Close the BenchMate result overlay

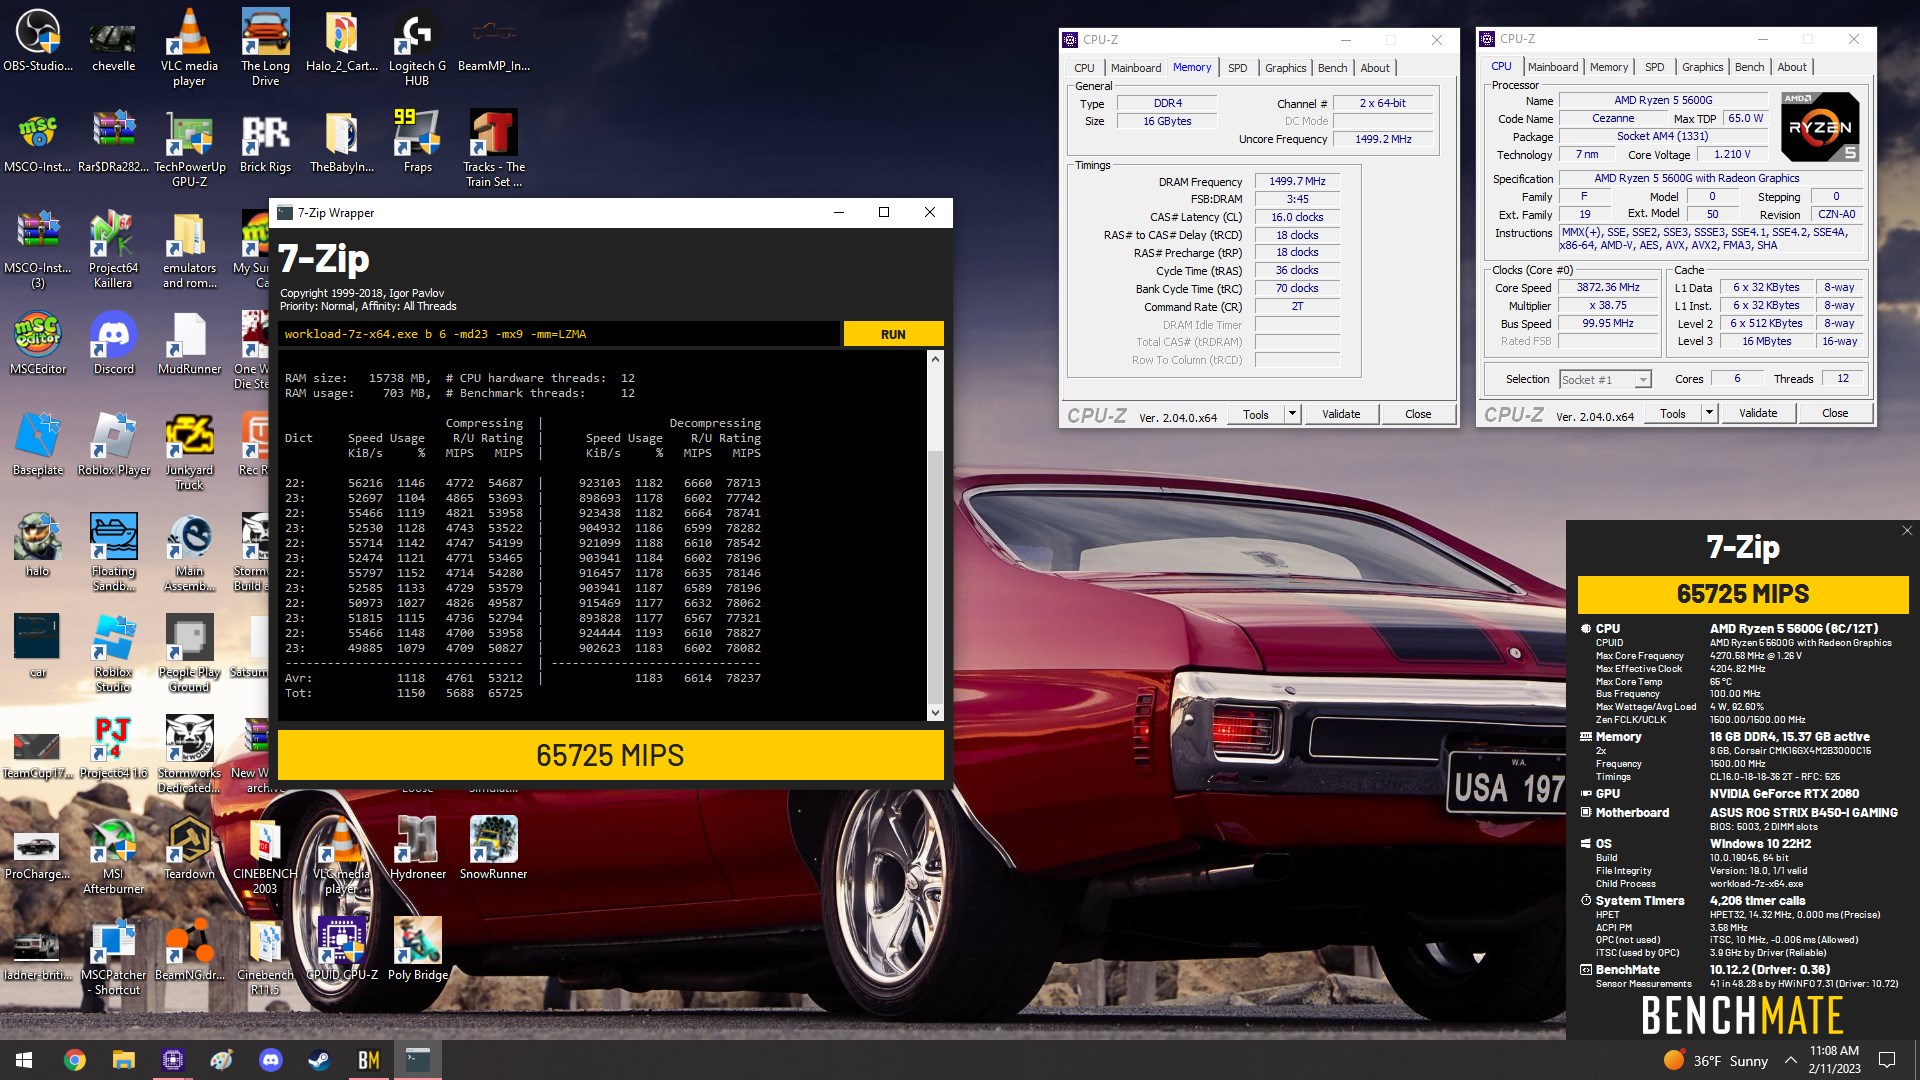[1906, 531]
